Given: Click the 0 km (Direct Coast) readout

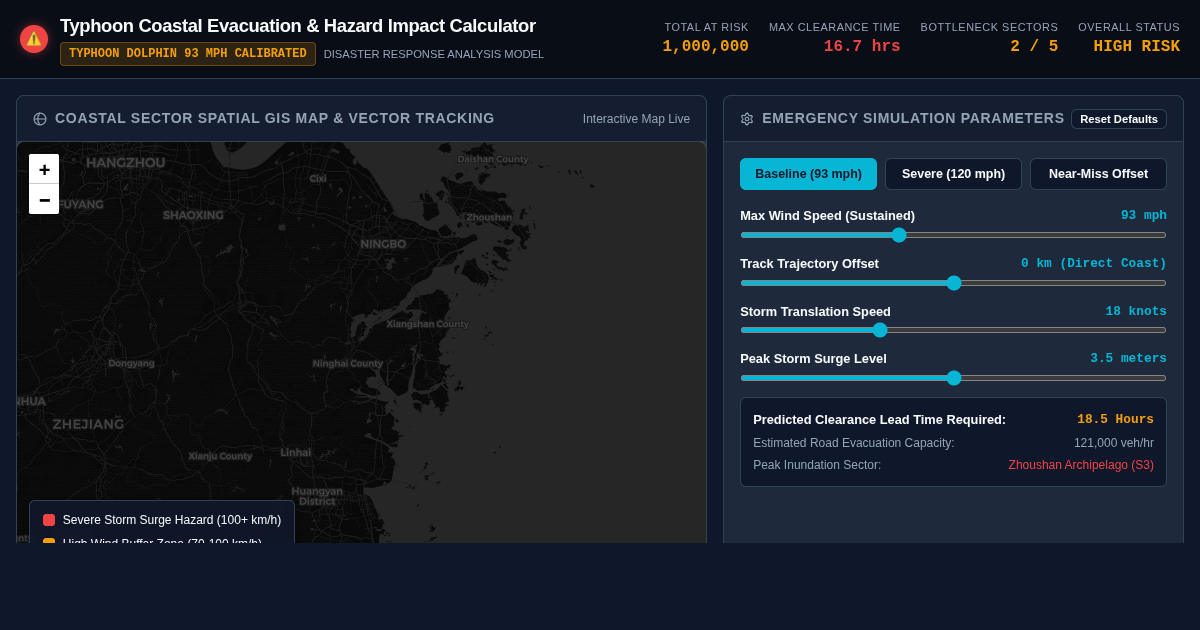Looking at the screenshot, I should click(1093, 263).
